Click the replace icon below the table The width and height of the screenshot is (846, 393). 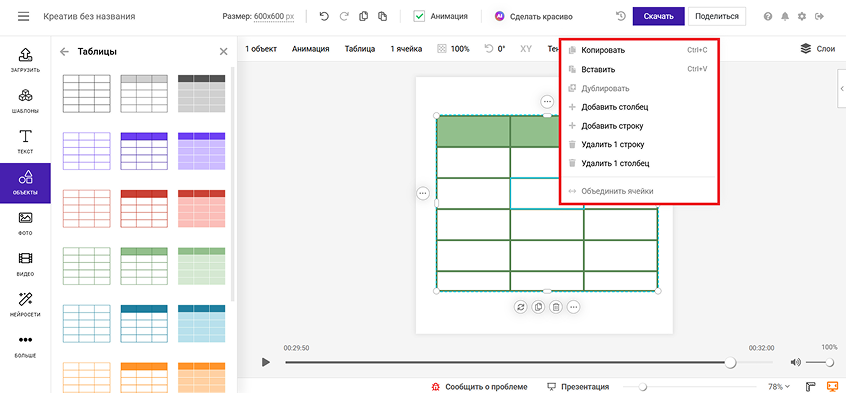tap(521, 307)
